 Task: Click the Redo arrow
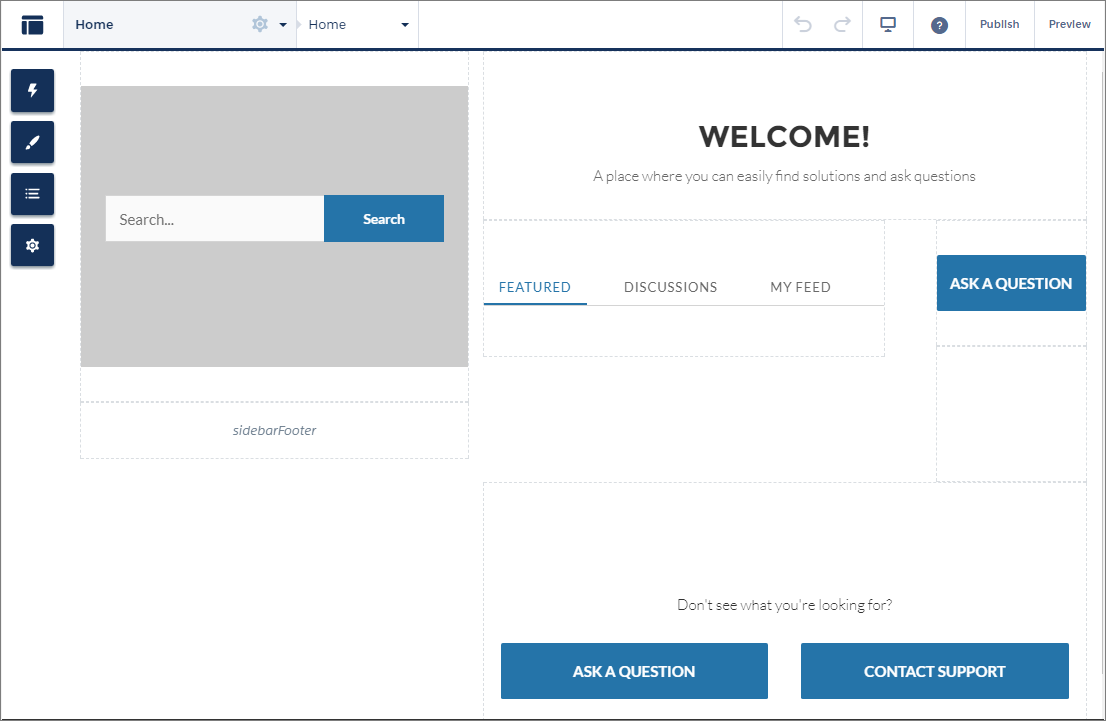[842, 25]
